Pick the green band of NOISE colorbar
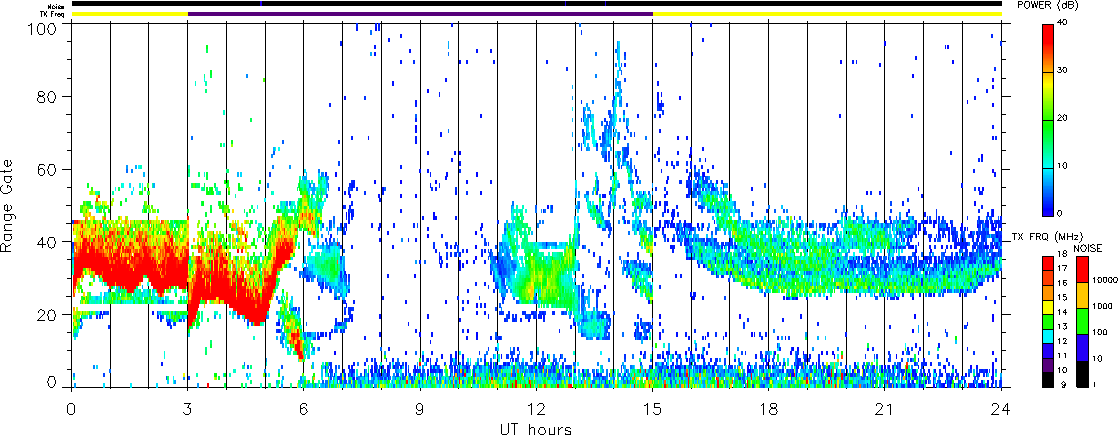The height and width of the screenshot is (435, 1118). [x=1082, y=321]
